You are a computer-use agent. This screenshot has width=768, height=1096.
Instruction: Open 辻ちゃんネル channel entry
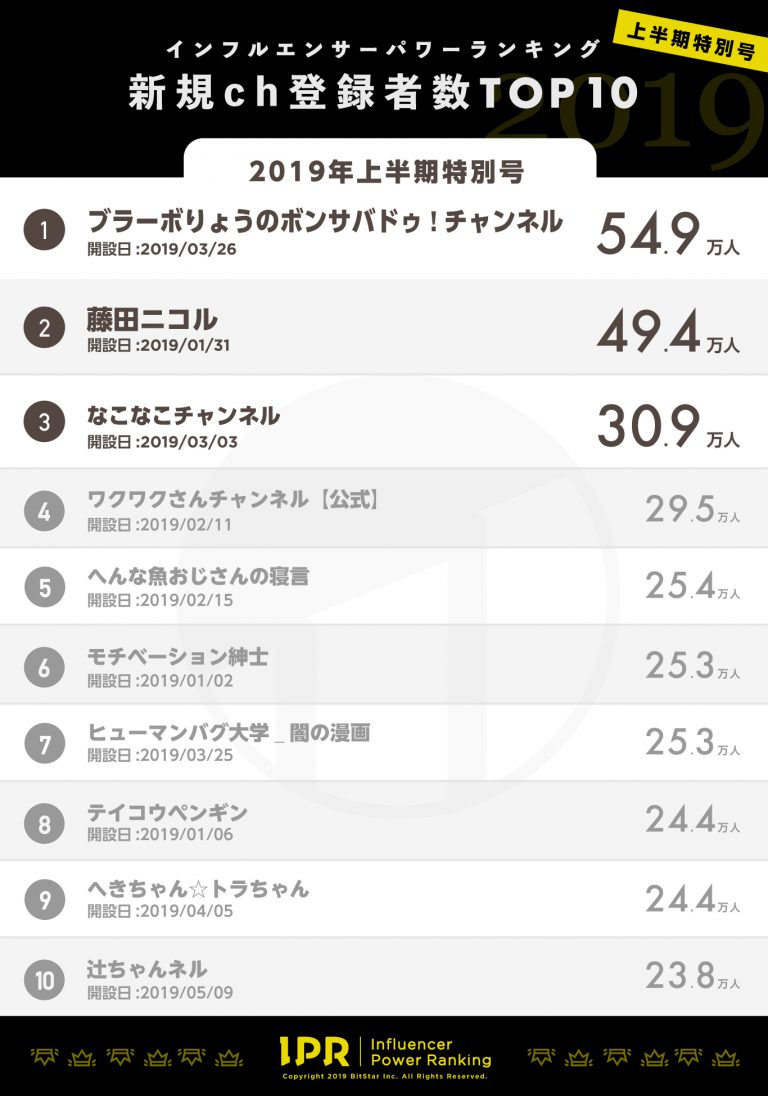coord(147,969)
